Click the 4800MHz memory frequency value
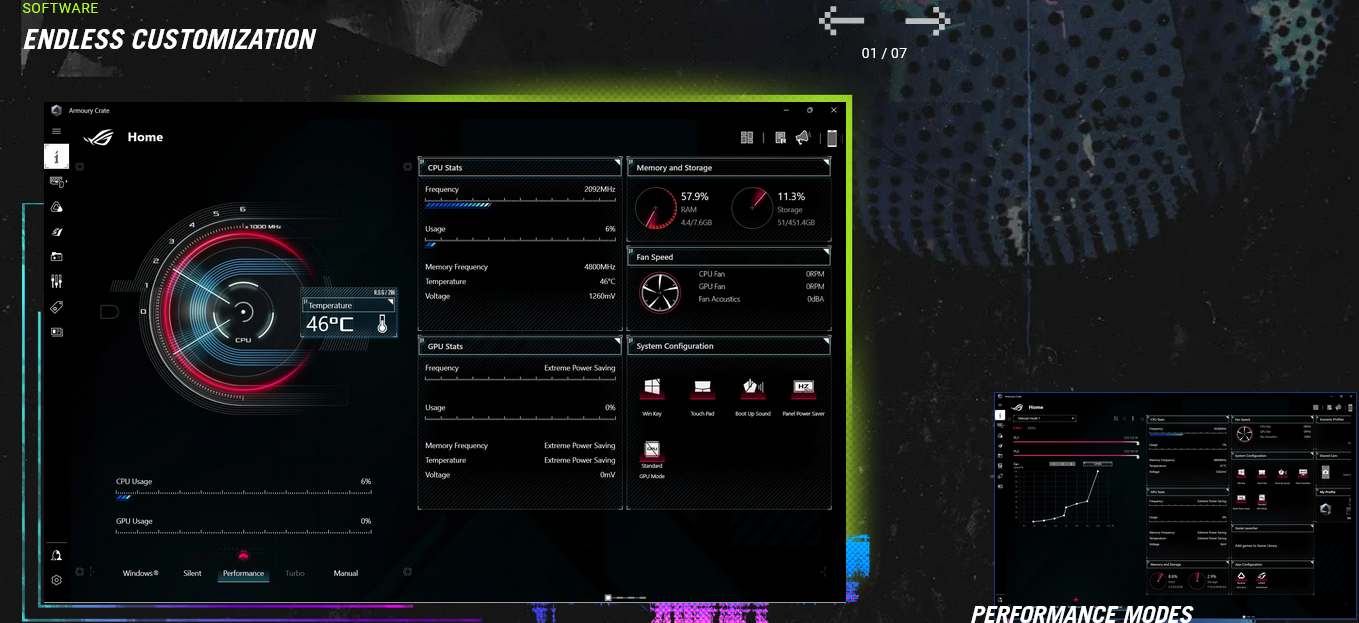The height and width of the screenshot is (623, 1359). pos(600,267)
